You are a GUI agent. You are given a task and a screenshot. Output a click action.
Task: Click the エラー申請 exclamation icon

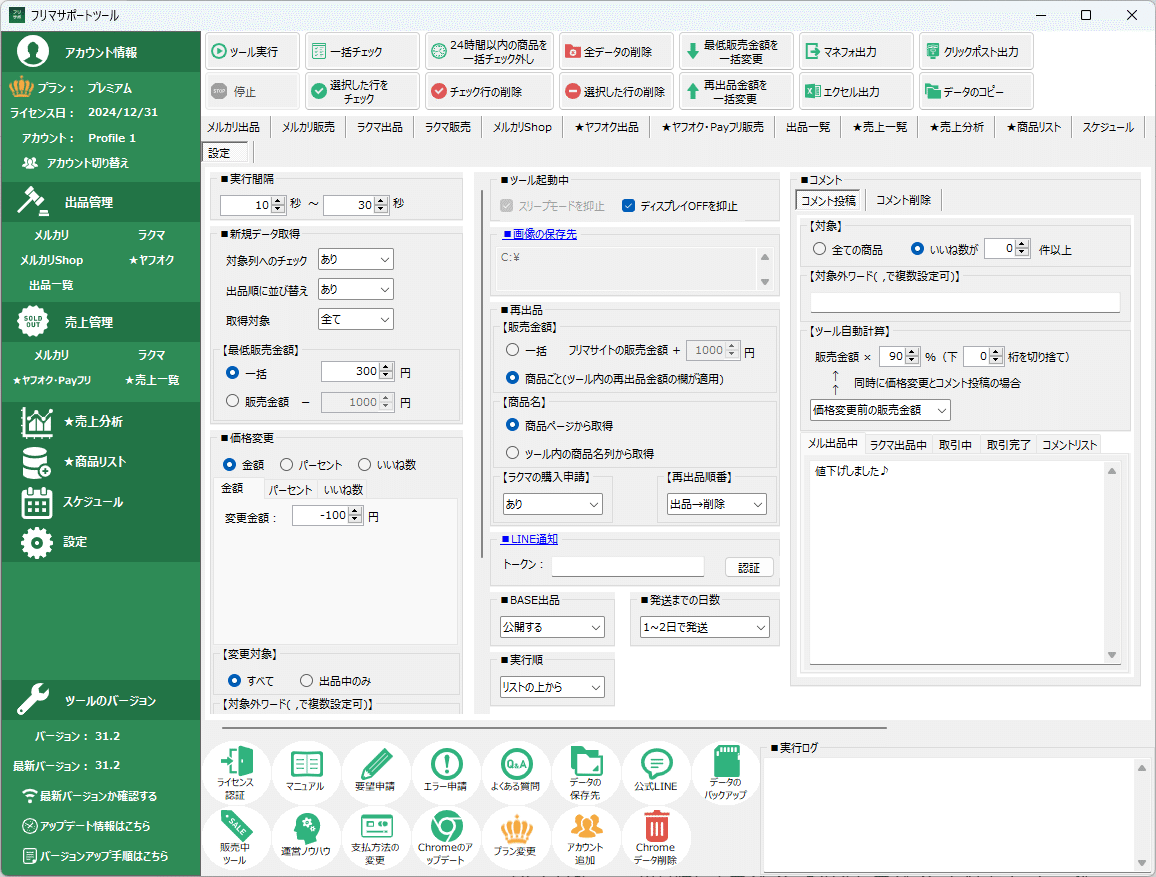[445, 772]
